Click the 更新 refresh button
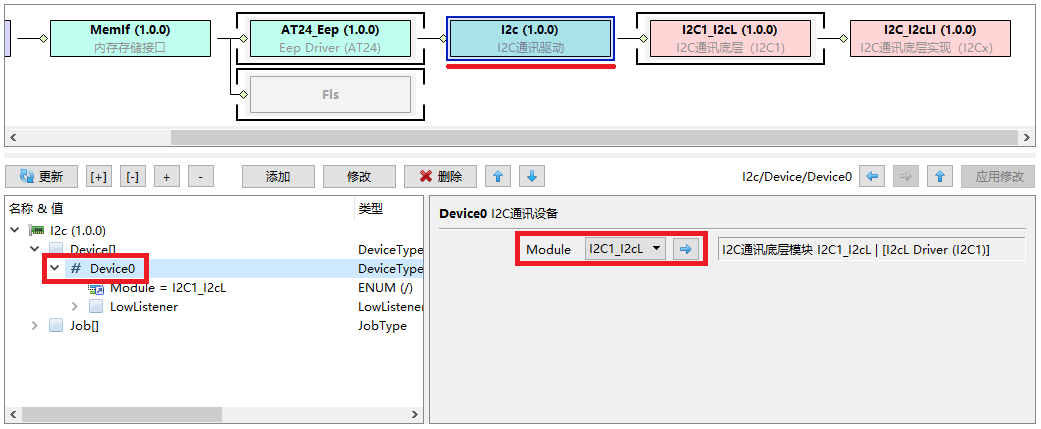1041x429 pixels. point(42,177)
